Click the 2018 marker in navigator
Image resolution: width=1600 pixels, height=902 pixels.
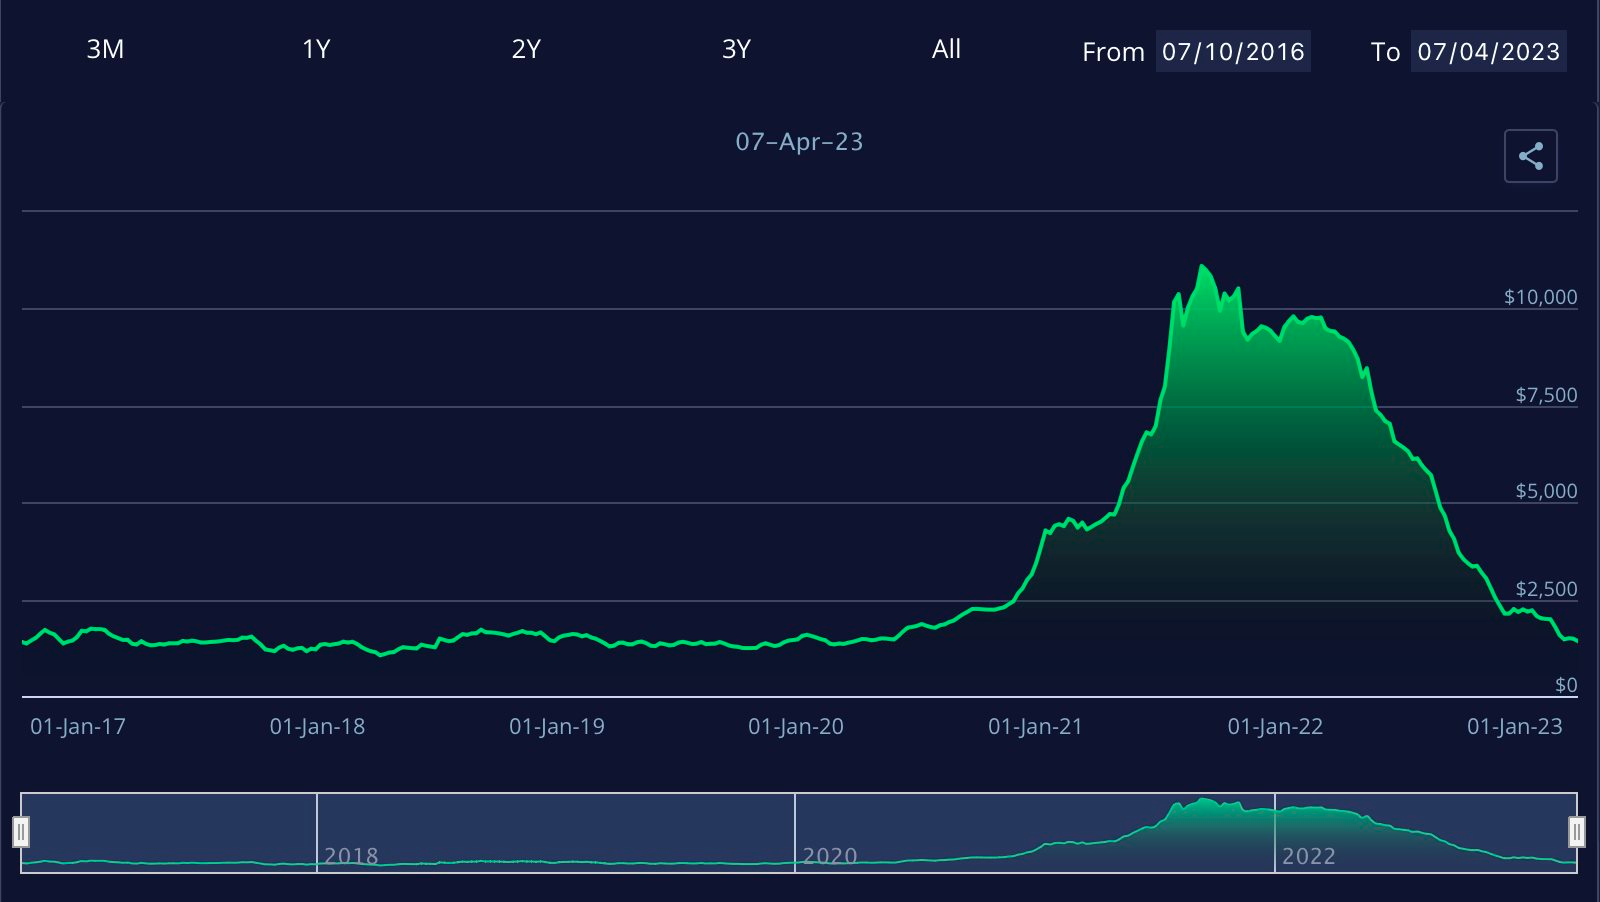pyautogui.click(x=351, y=856)
